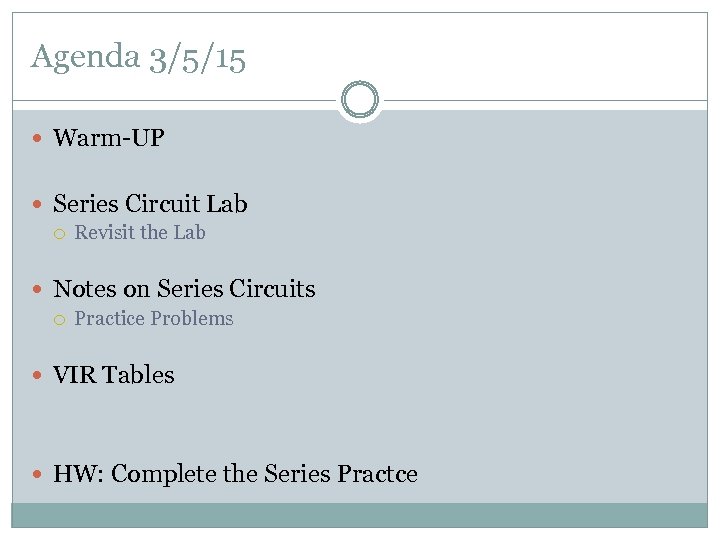
Task: Click the hollow sub-bullet beside Practice Problems
Action: 60,320
